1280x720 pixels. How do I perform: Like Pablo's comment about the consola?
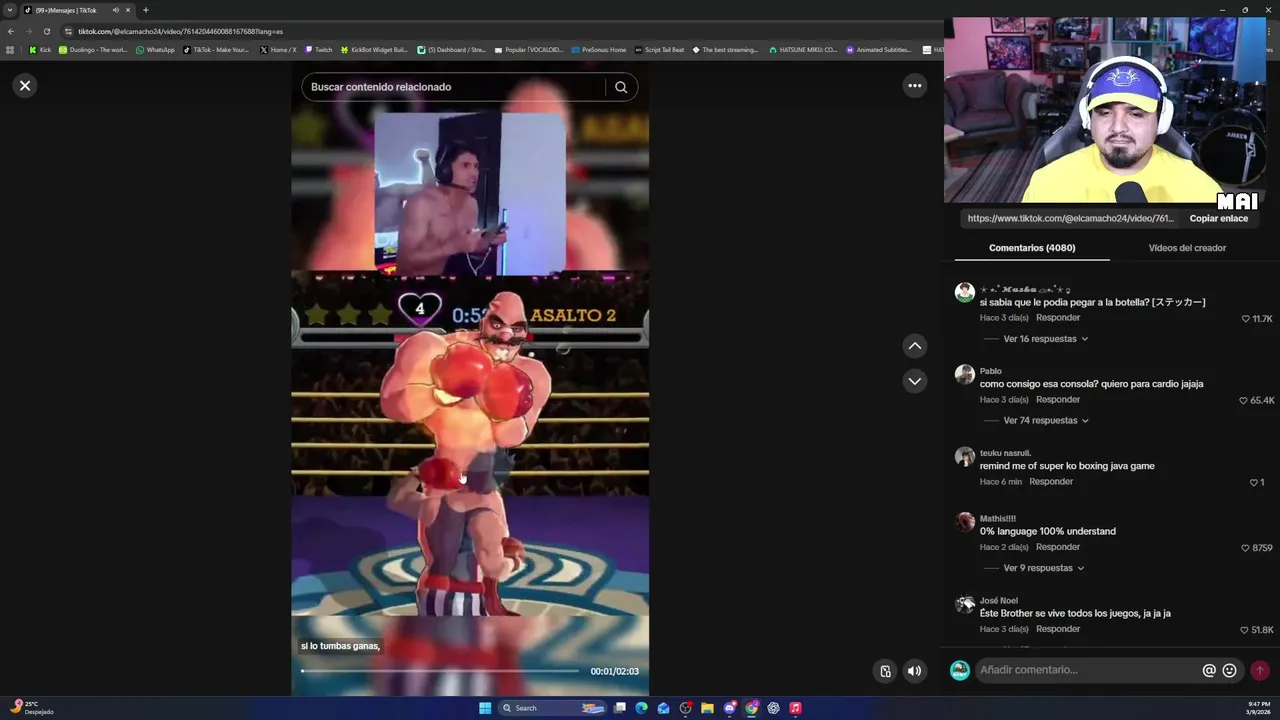(1243, 401)
